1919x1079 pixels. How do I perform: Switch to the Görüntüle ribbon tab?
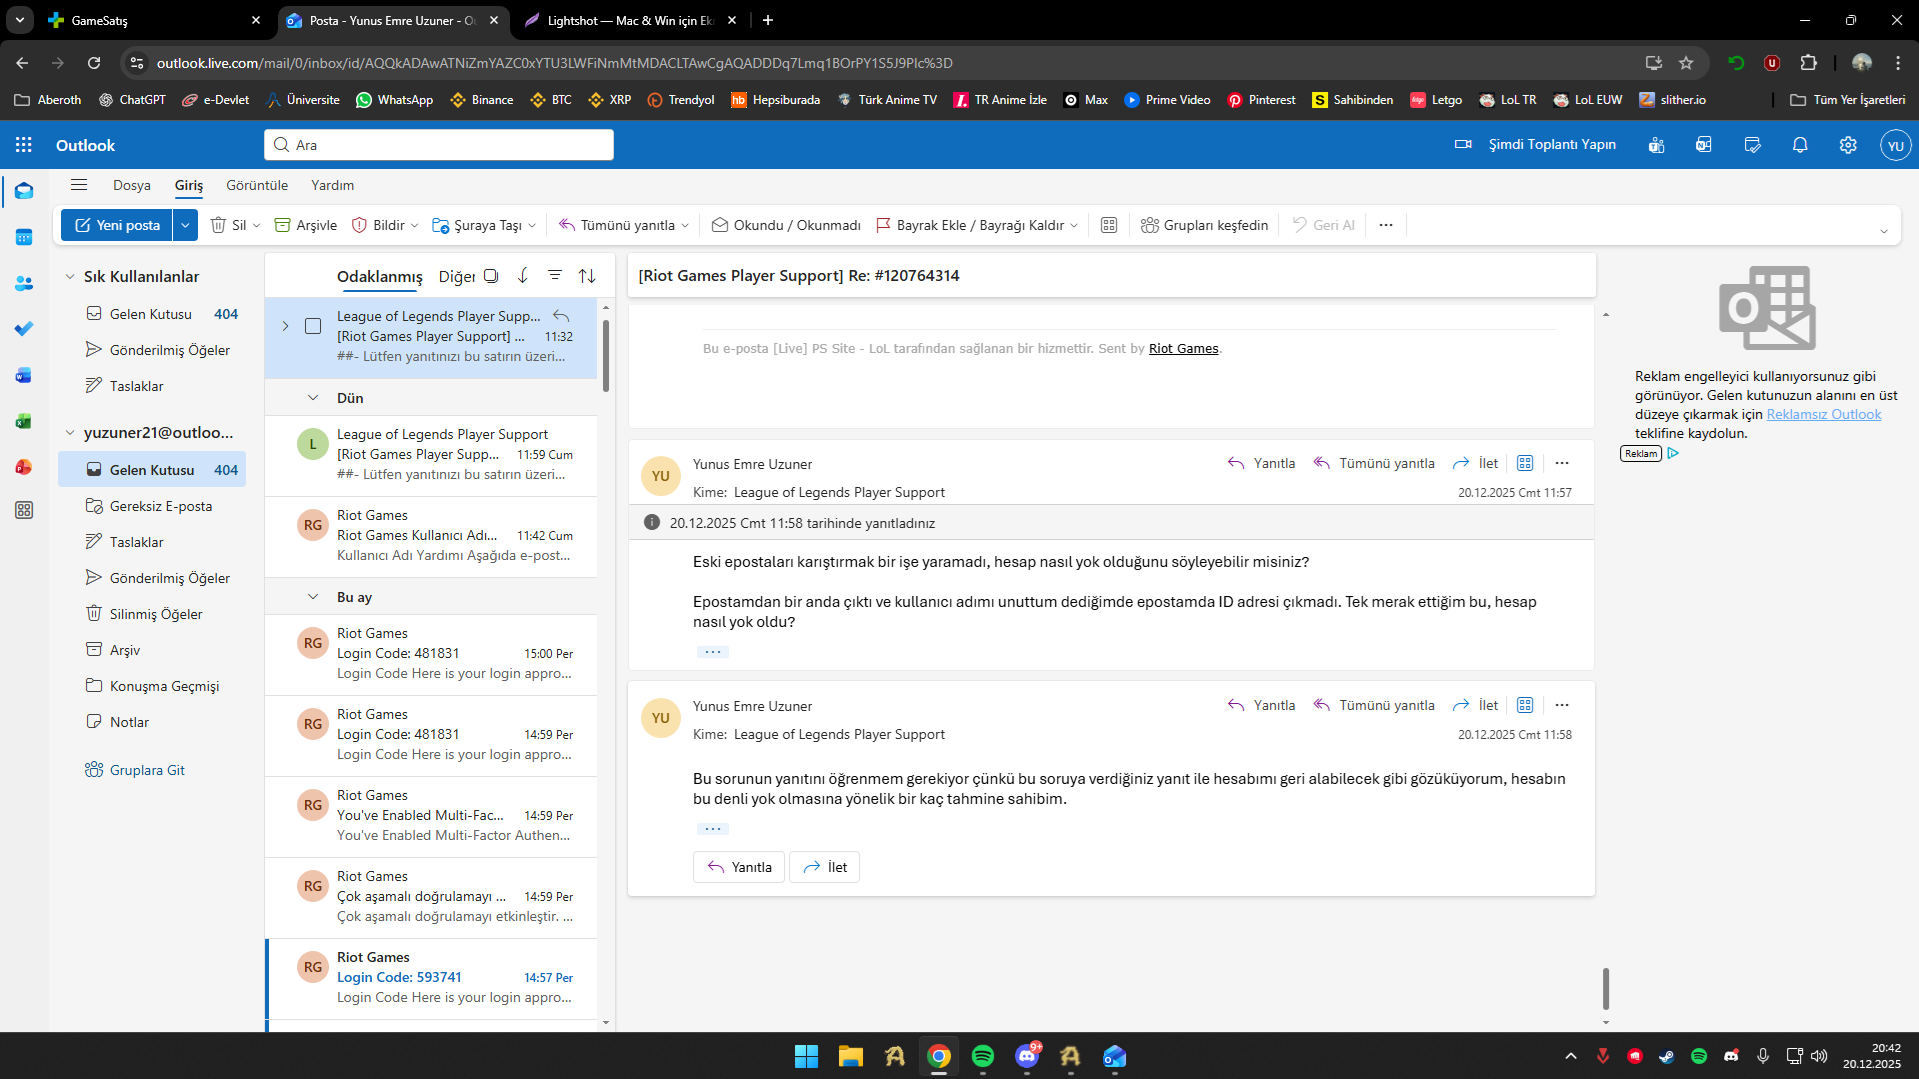(257, 185)
